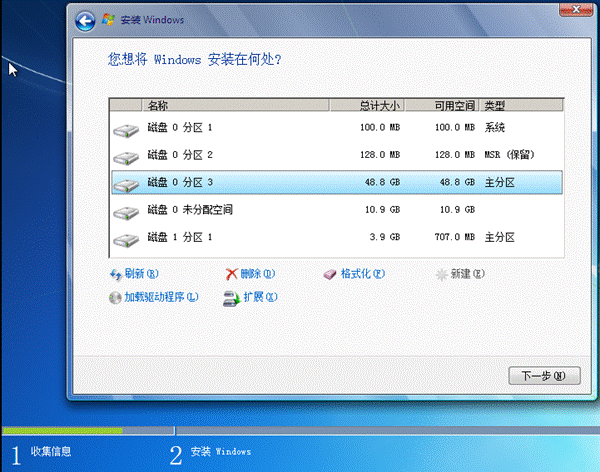Sort by the 名称 column header

(236, 105)
